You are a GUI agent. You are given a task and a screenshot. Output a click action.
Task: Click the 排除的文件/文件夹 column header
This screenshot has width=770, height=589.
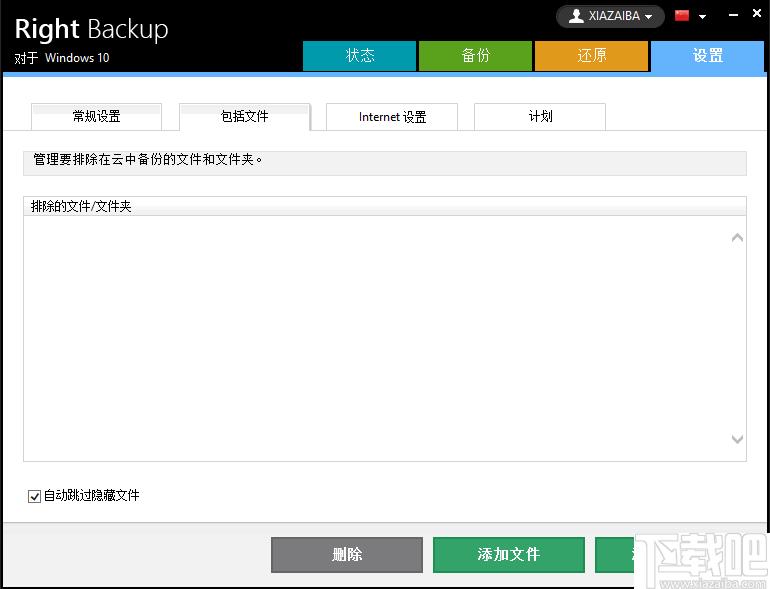point(385,206)
